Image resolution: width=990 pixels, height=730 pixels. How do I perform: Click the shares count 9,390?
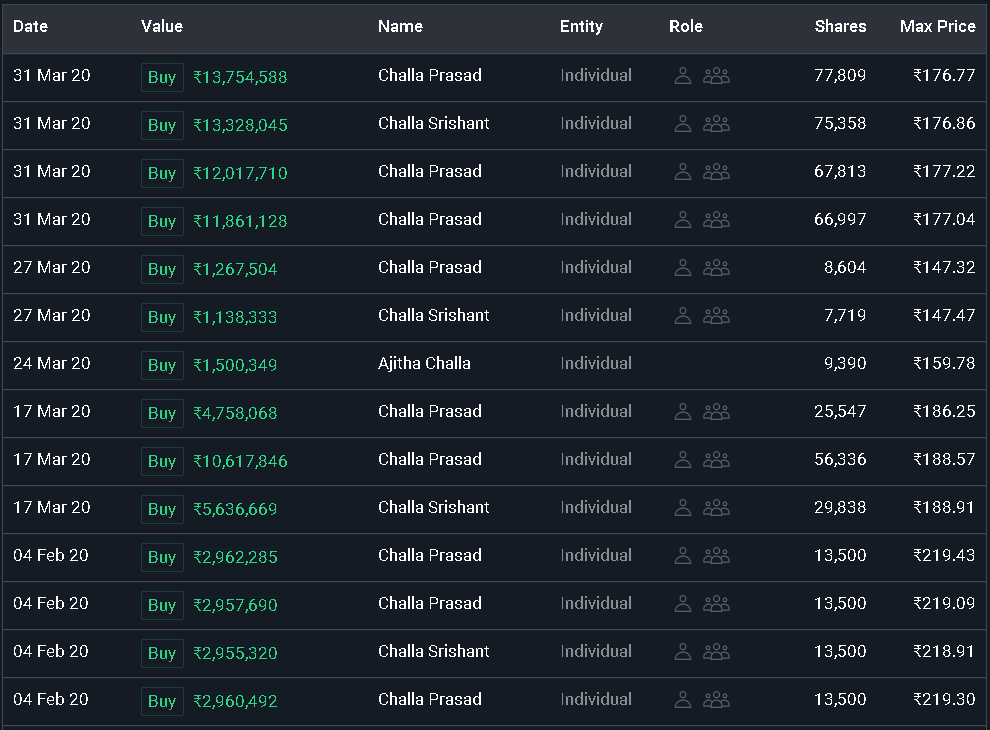(x=845, y=364)
